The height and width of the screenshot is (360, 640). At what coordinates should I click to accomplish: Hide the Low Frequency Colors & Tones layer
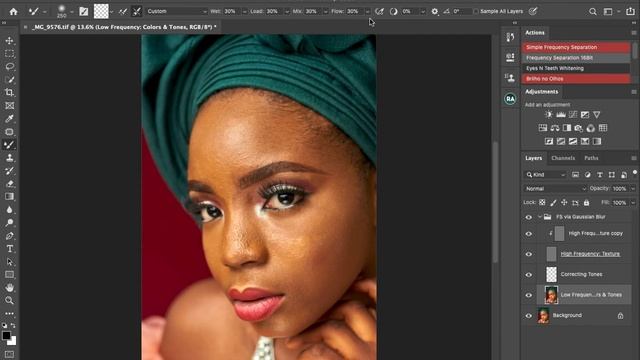click(529, 295)
